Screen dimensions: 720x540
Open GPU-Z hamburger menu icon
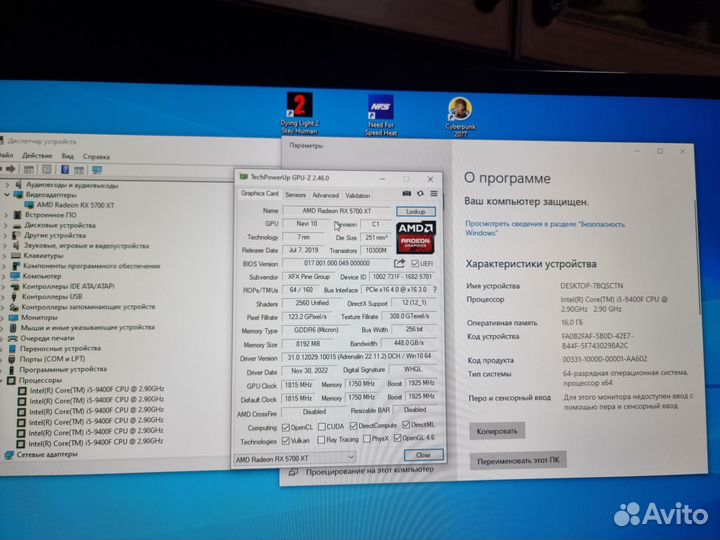(433, 194)
